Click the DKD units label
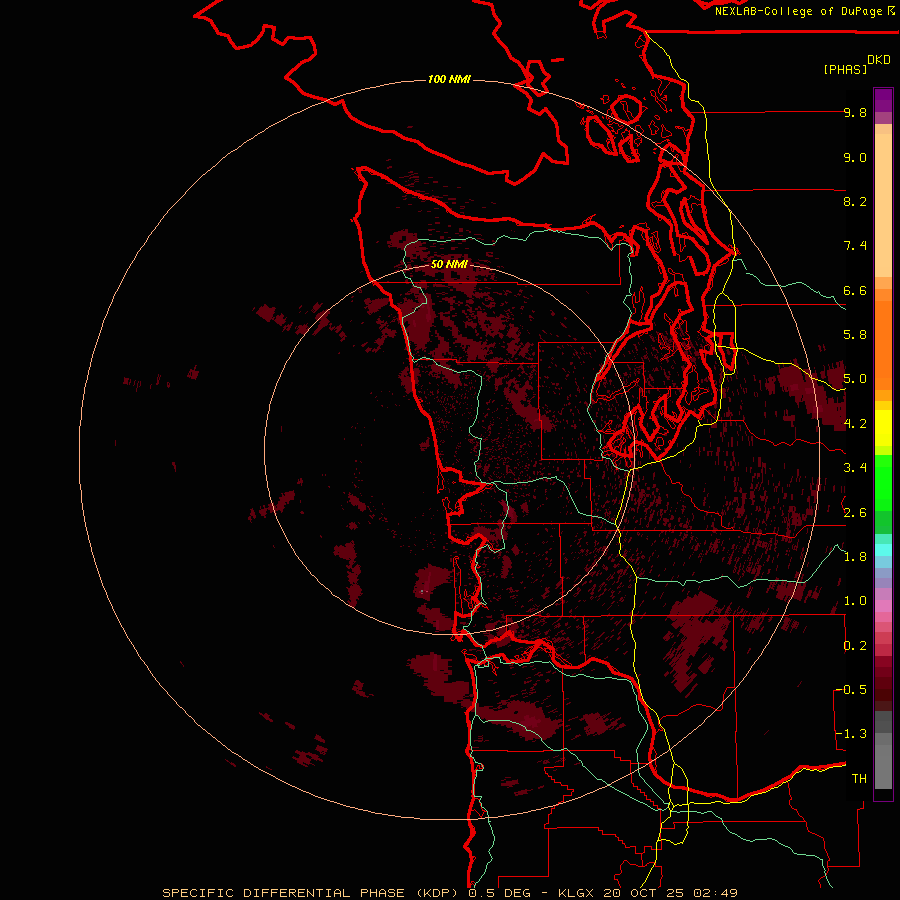 (x=879, y=60)
